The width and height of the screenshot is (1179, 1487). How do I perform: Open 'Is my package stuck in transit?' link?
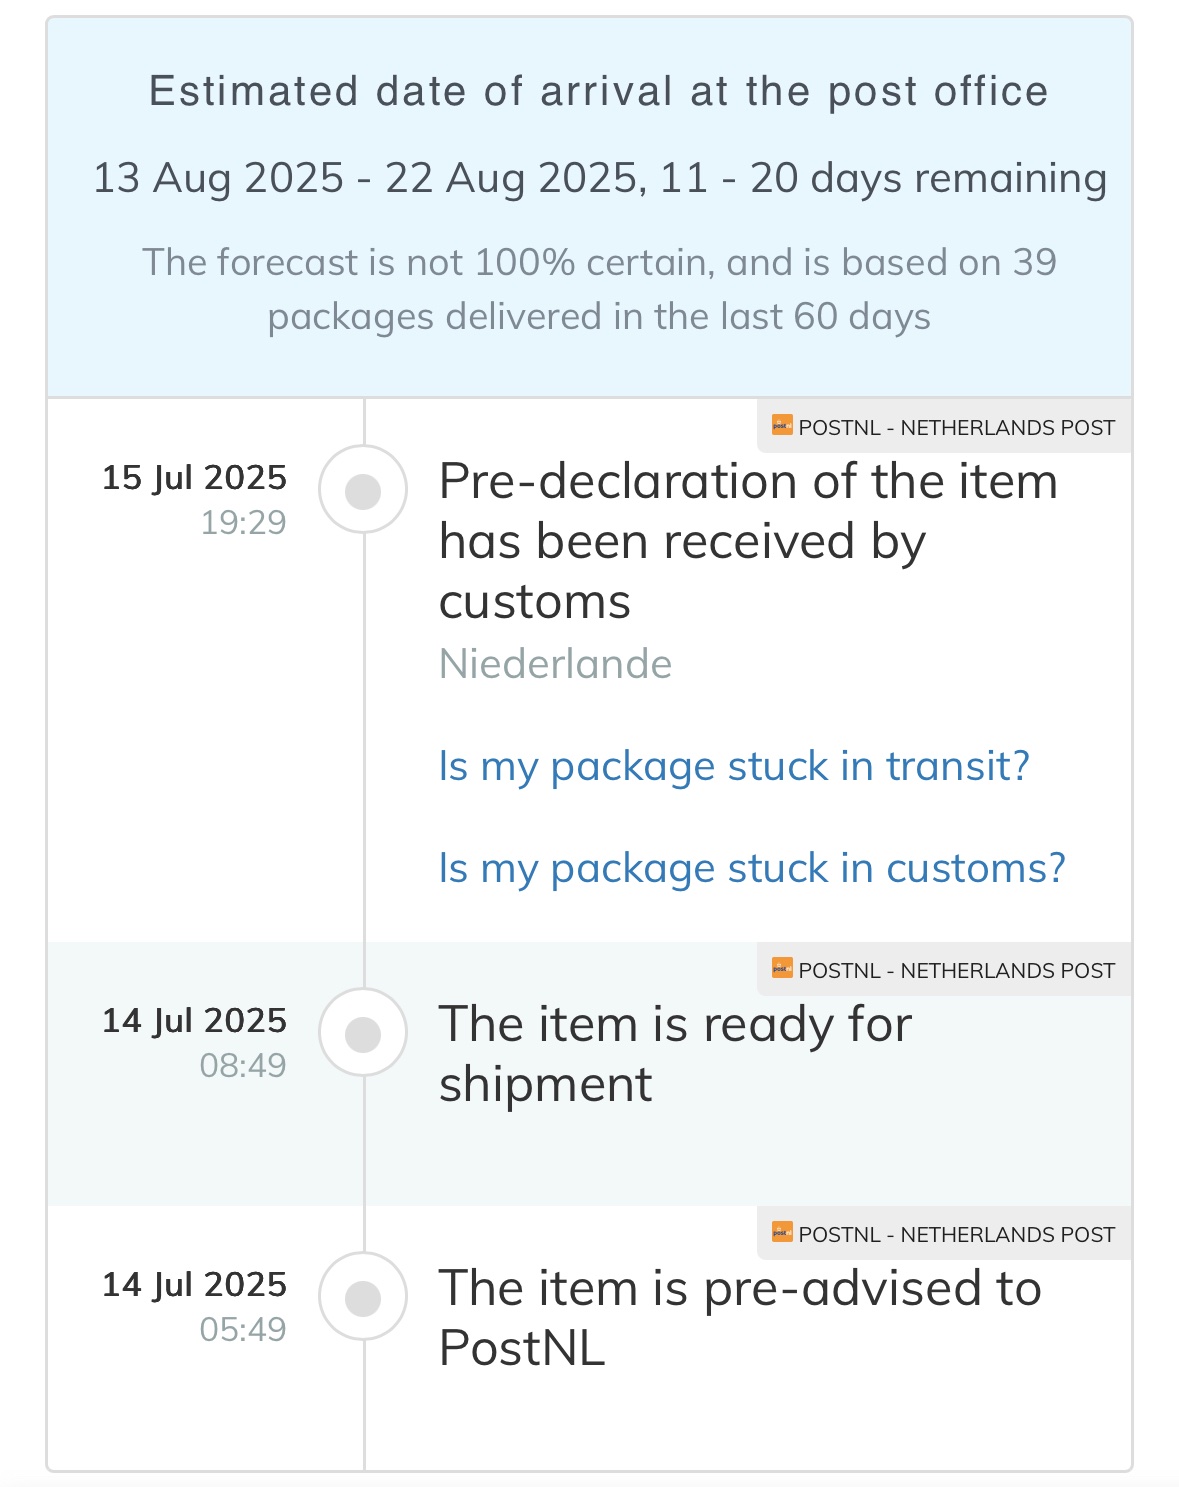click(x=734, y=766)
